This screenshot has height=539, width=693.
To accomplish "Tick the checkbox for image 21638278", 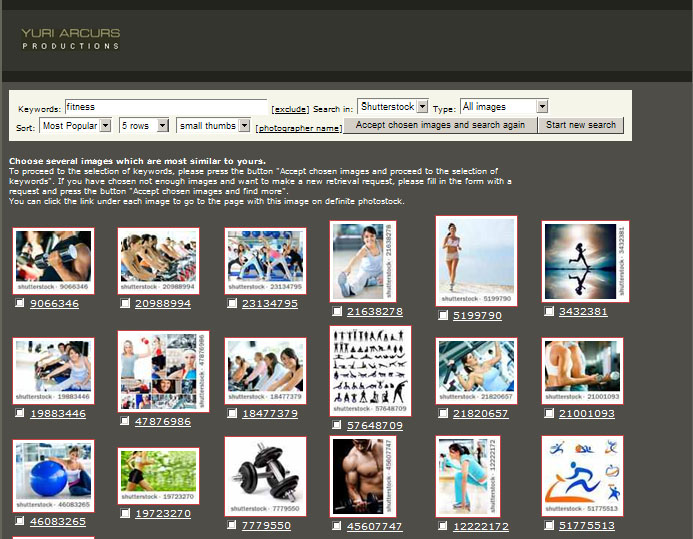I will 338,312.
